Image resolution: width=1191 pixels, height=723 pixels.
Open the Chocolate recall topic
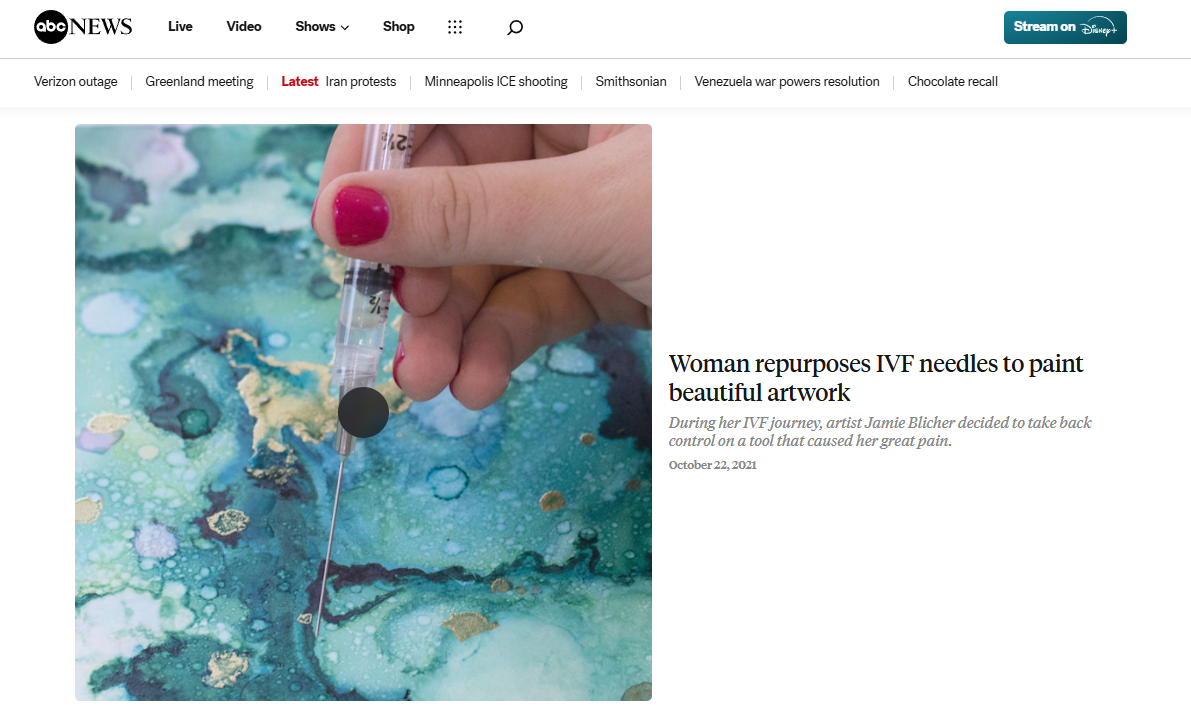click(952, 81)
